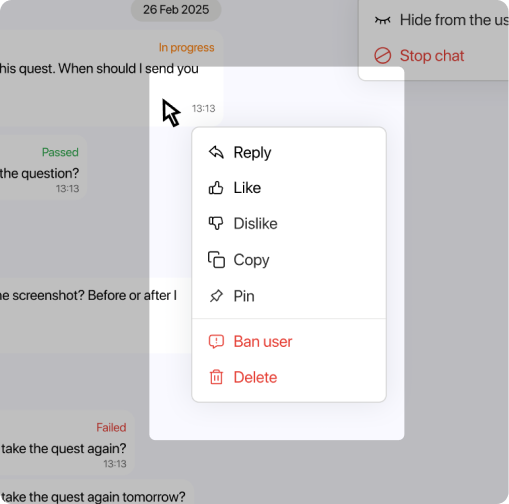
Task: Select the Copy menu entry
Action: pyautogui.click(x=289, y=260)
